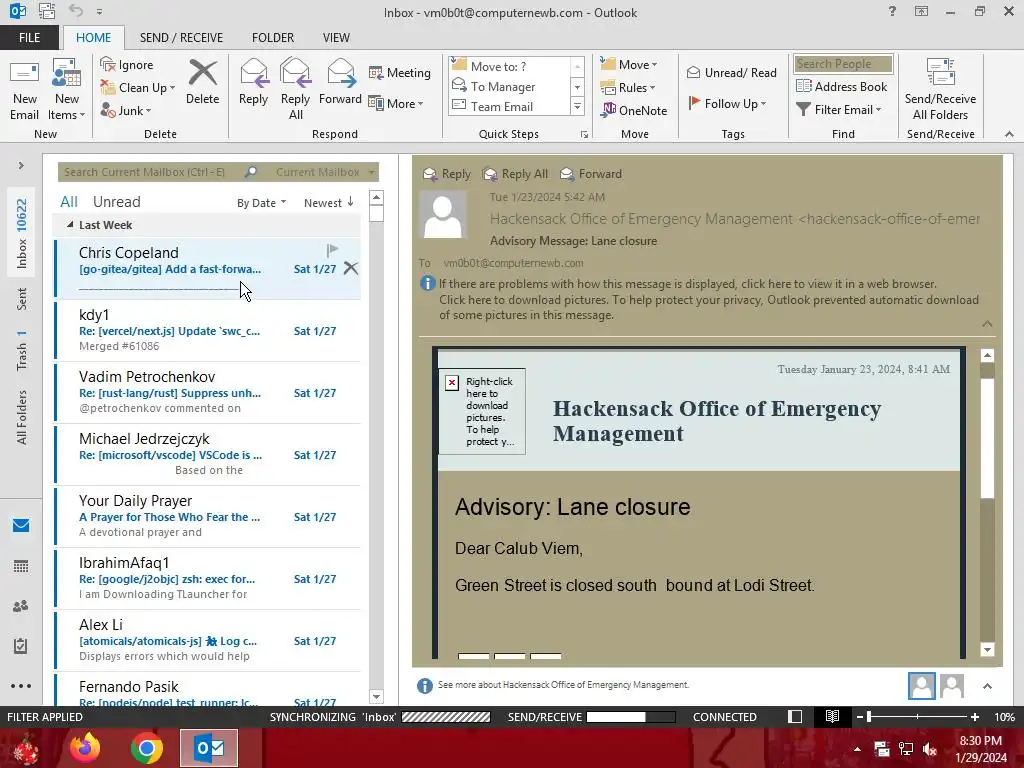Click Reply All in reading pane
This screenshot has width=1024, height=768.
pos(515,174)
